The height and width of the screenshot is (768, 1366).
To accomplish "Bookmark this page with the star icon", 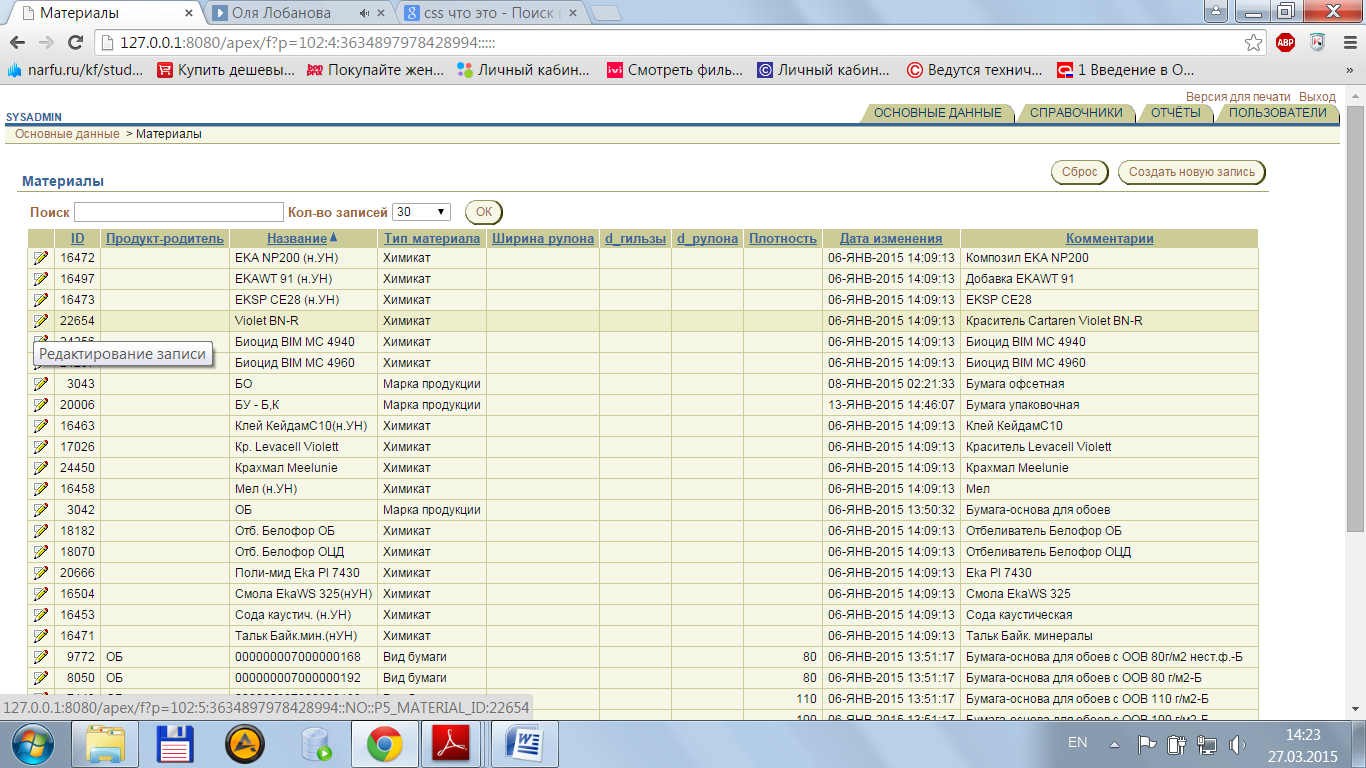I will (x=1253, y=43).
